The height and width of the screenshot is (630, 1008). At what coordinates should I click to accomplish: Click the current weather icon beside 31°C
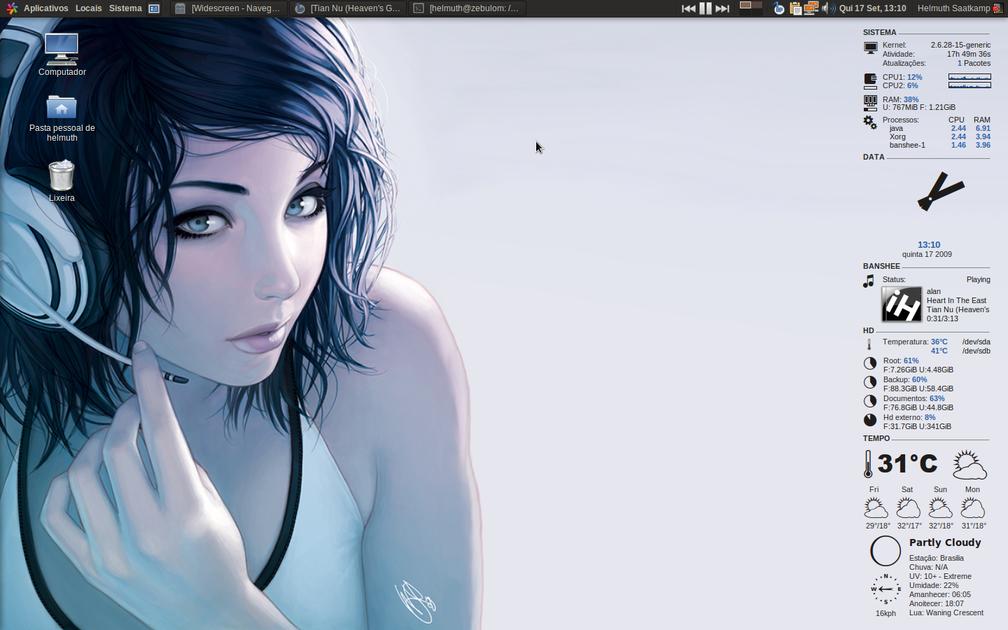tap(969, 464)
